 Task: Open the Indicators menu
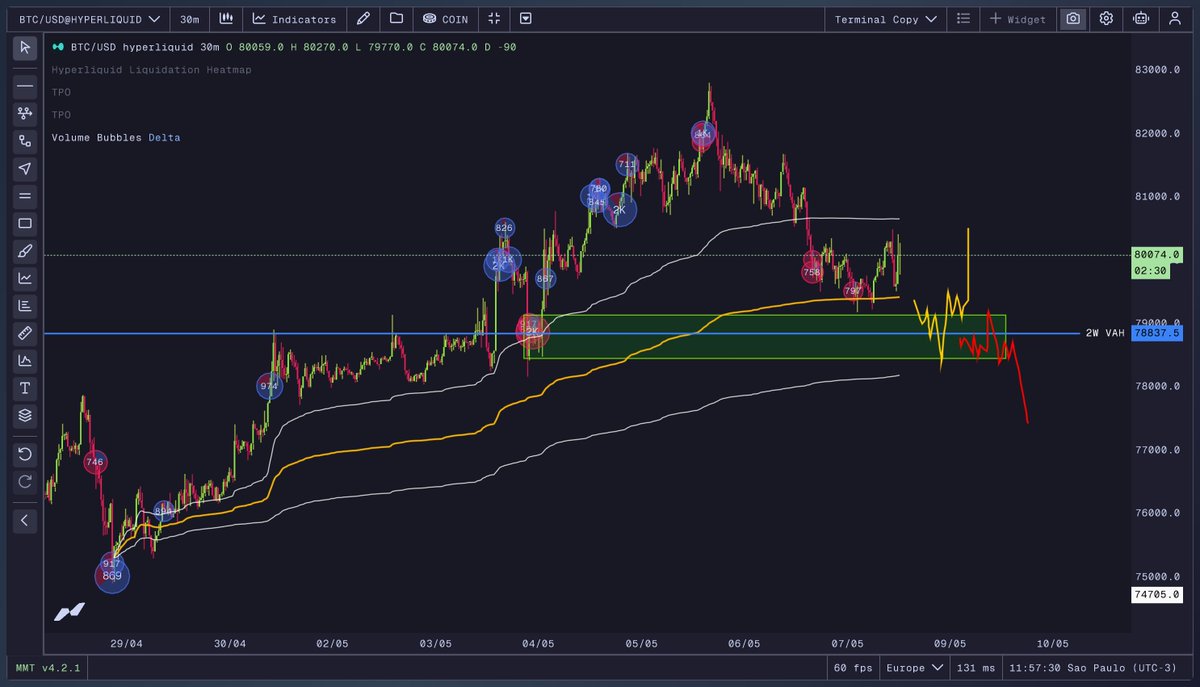pos(294,19)
